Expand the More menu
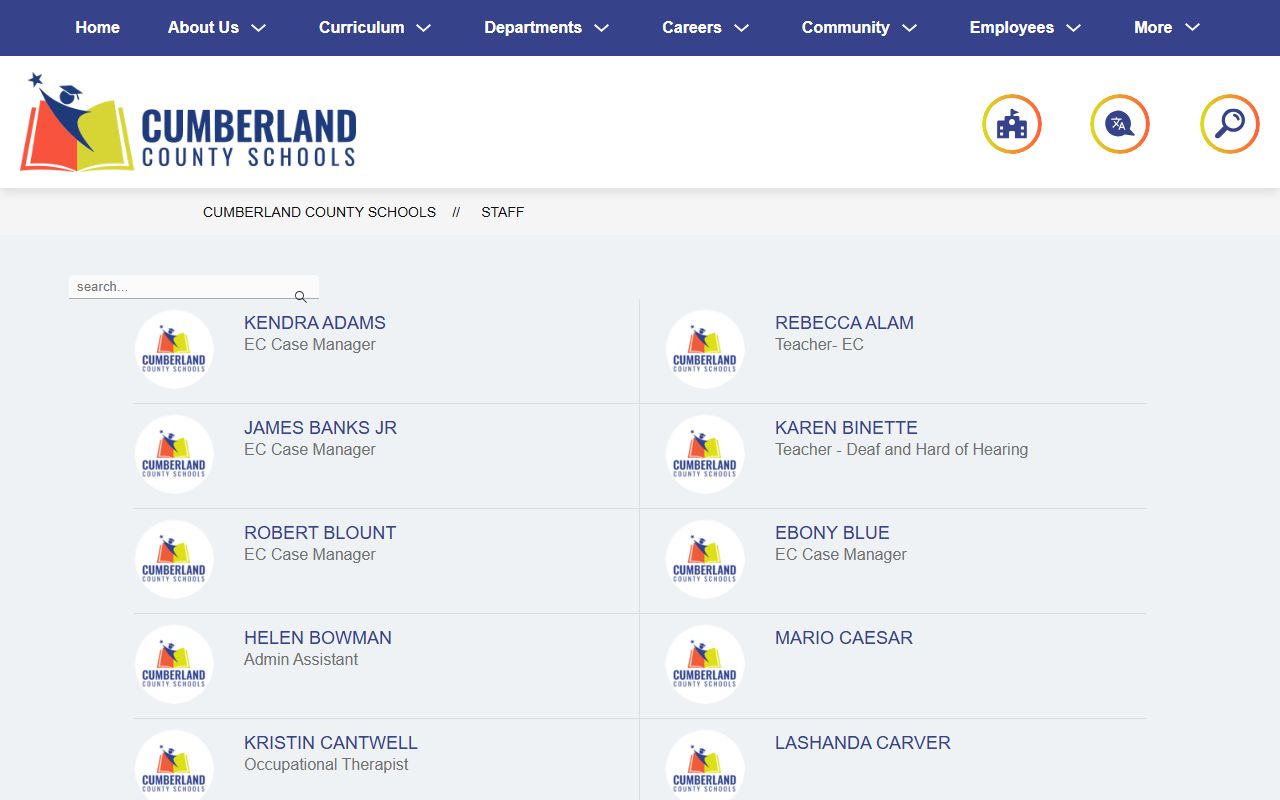Image resolution: width=1280 pixels, height=800 pixels. coord(1167,28)
